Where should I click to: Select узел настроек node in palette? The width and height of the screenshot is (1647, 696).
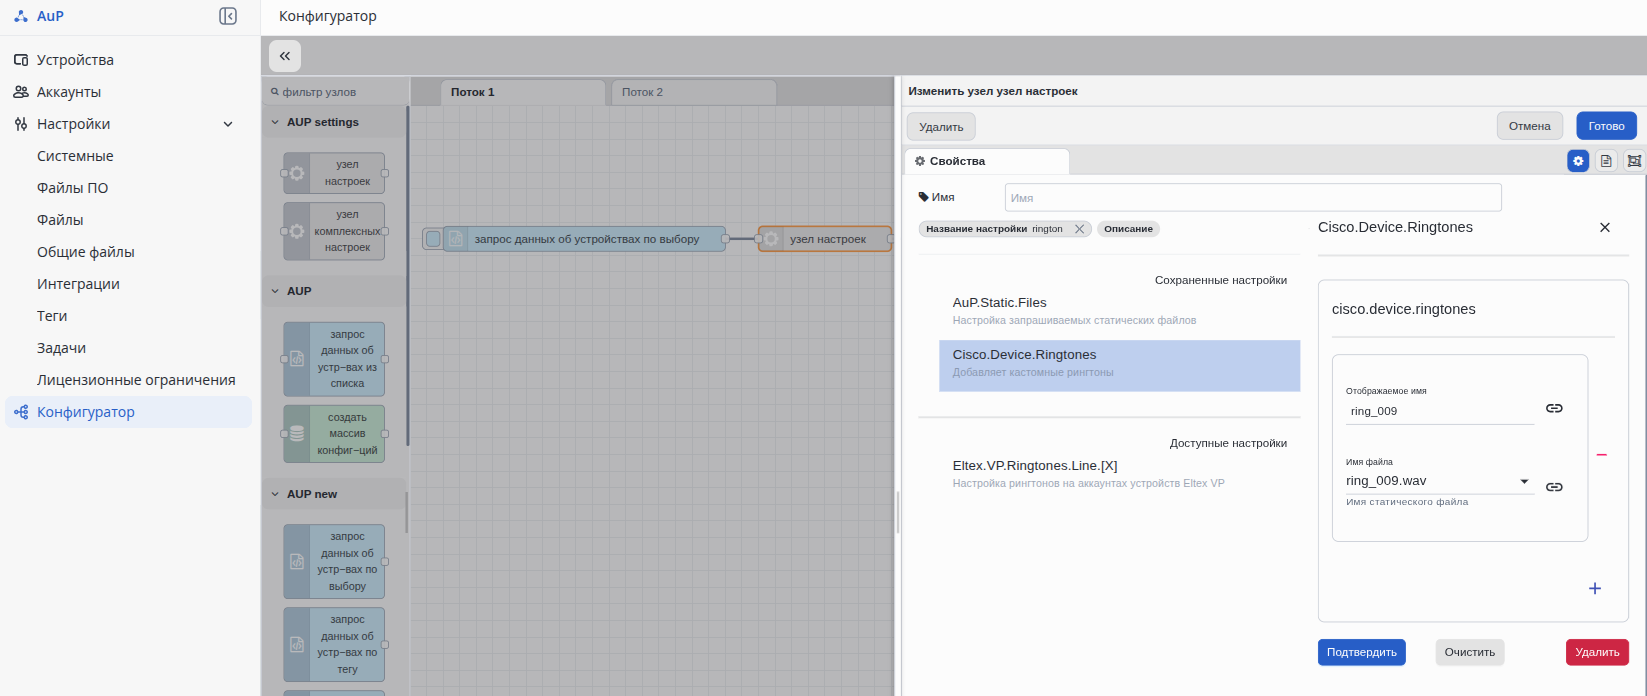[x=334, y=173]
